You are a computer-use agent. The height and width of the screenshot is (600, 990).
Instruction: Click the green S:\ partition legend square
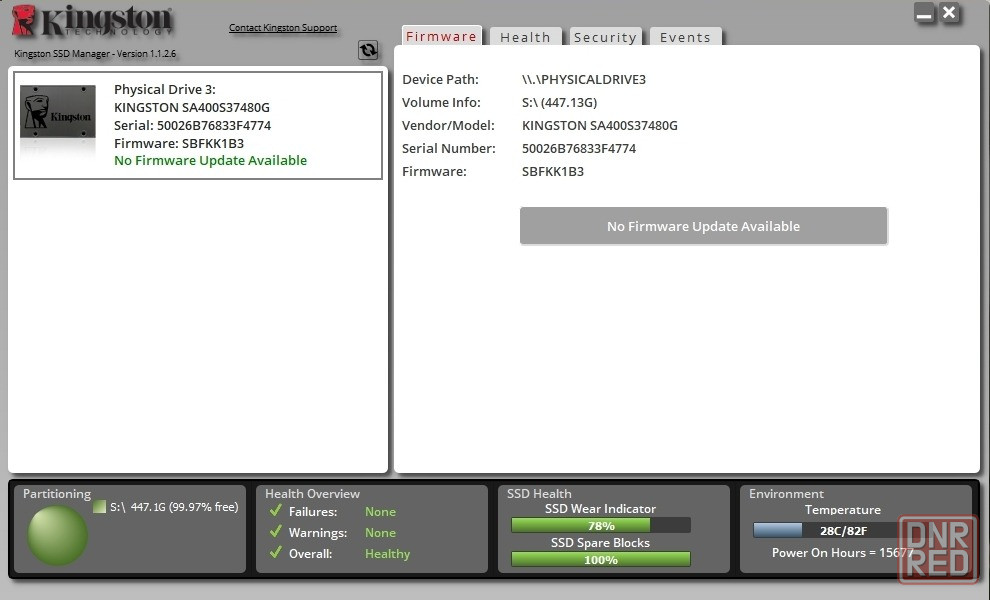[99, 507]
